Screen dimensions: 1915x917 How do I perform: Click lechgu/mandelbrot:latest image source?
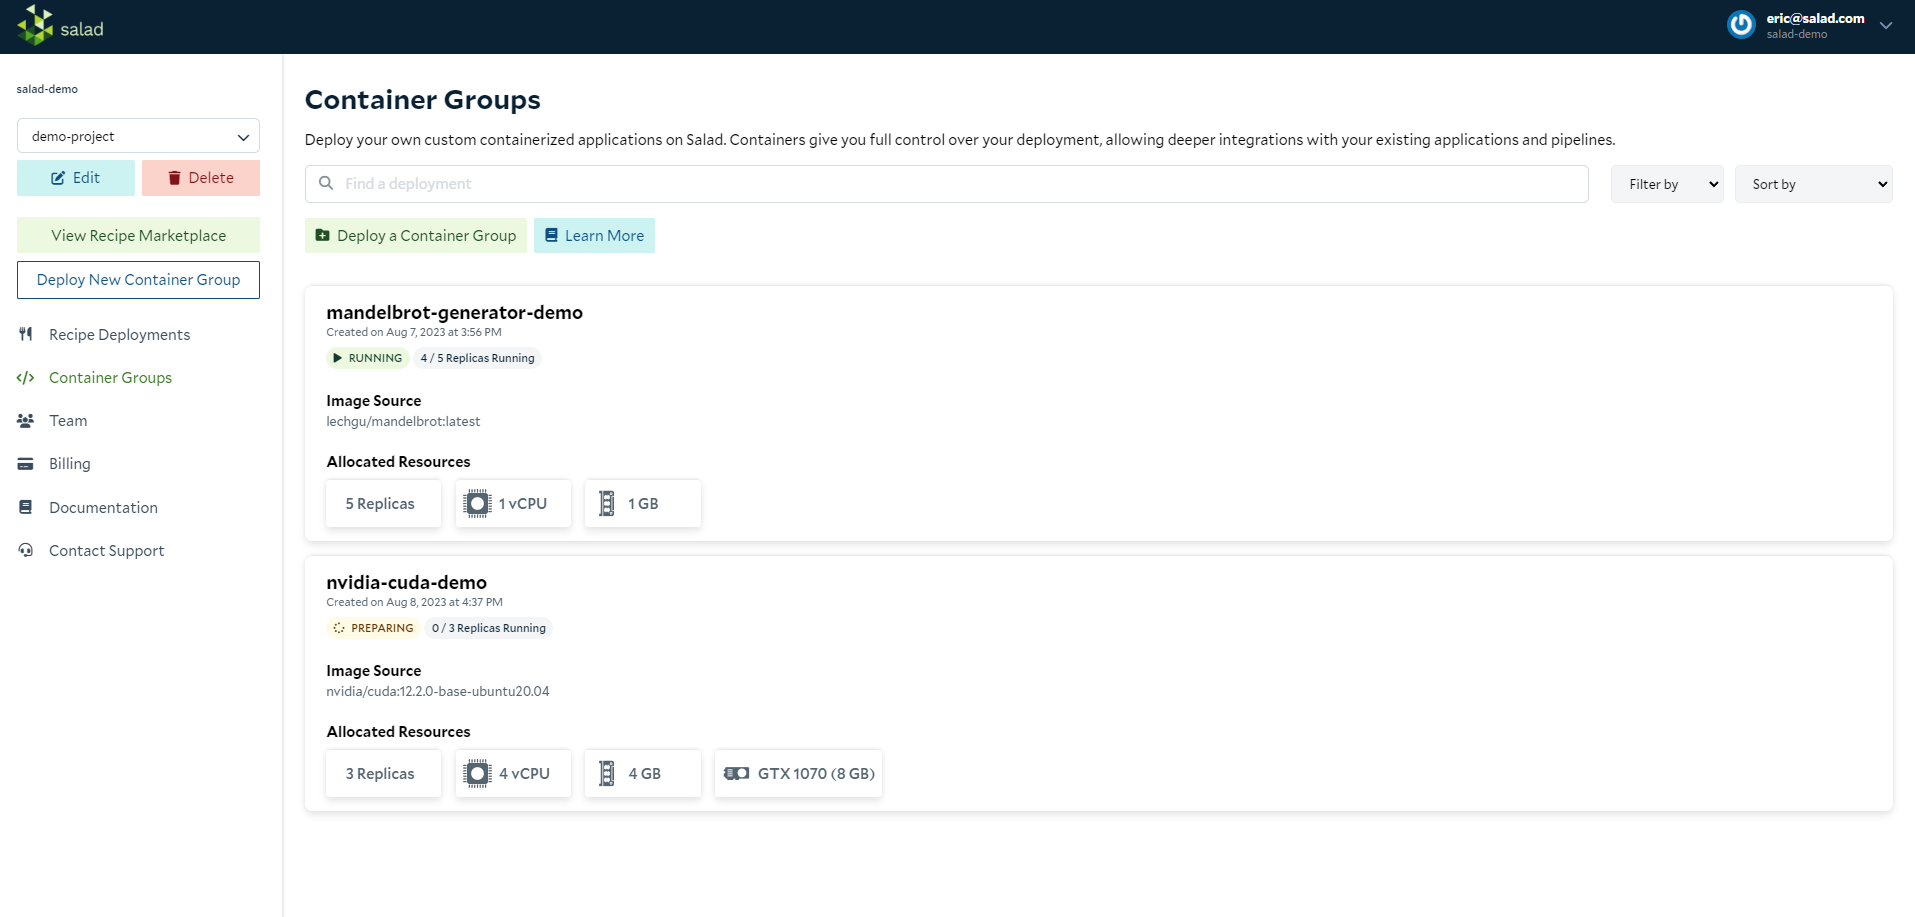click(403, 422)
